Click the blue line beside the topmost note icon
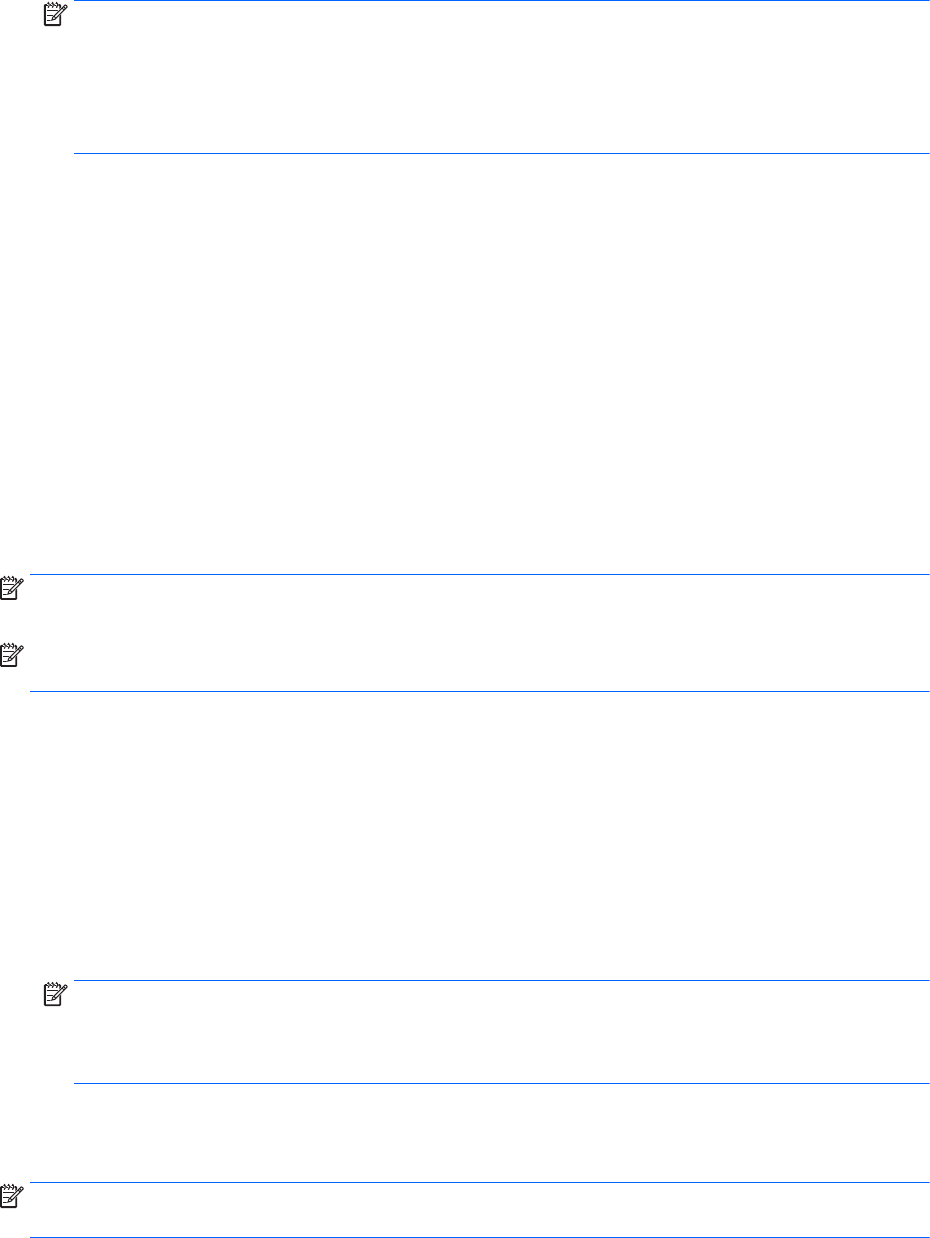930x1238 pixels. coord(500,1)
